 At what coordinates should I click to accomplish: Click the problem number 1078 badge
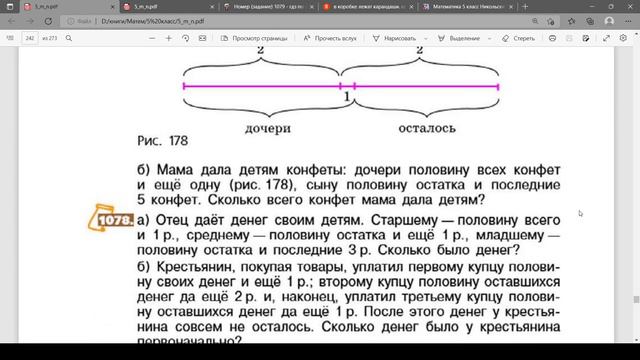115,220
